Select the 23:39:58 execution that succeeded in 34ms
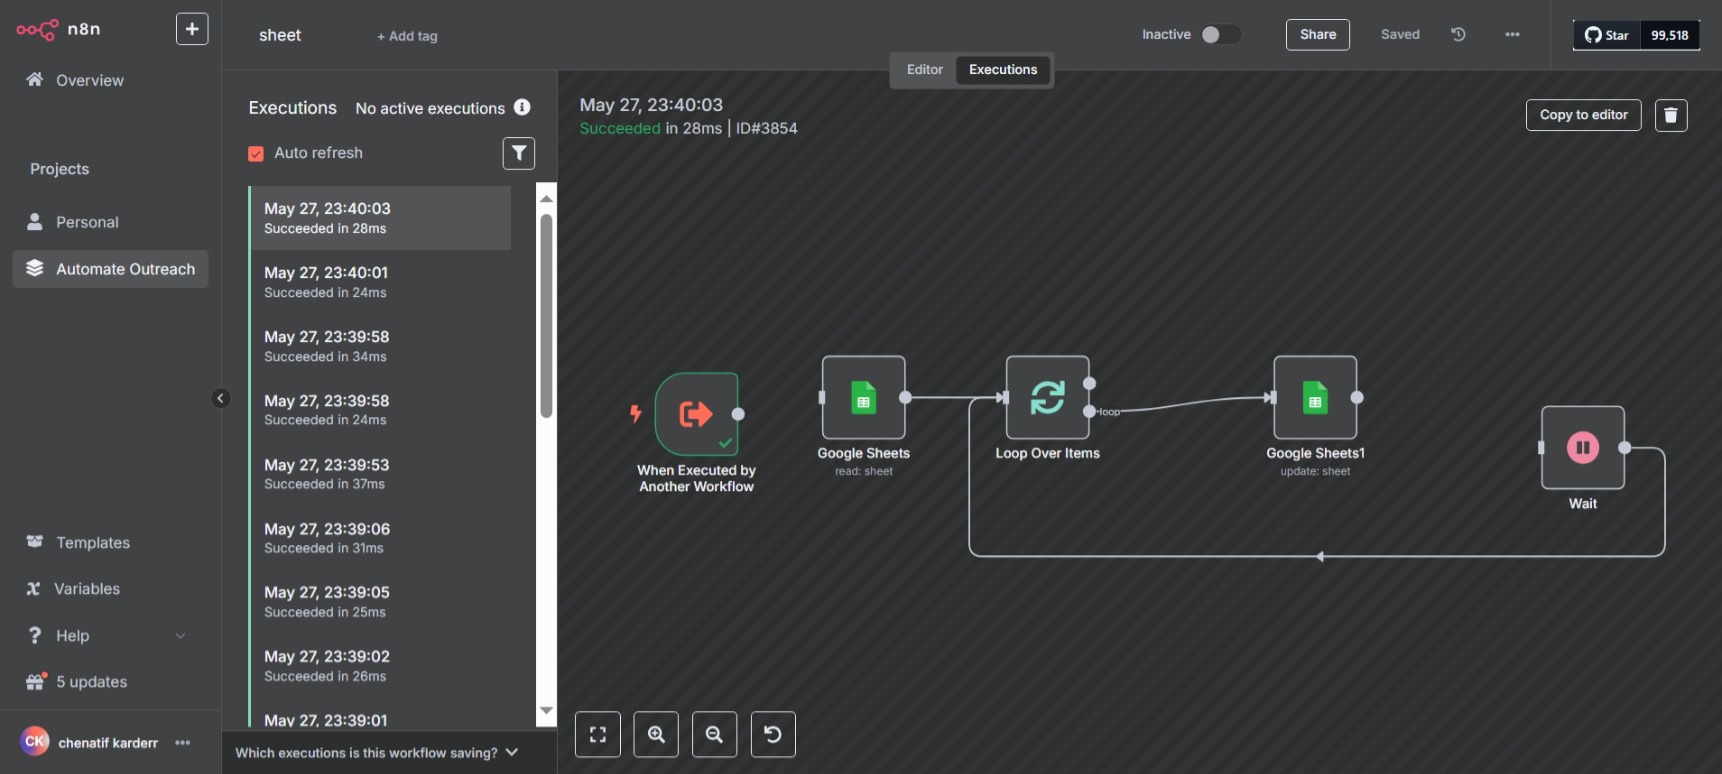 point(380,346)
